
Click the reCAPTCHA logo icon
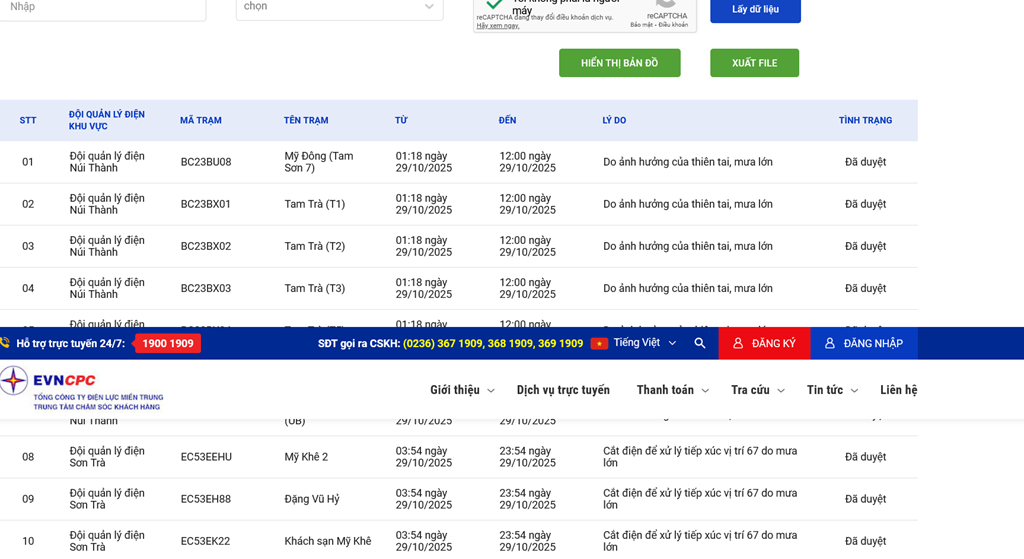[x=666, y=4]
